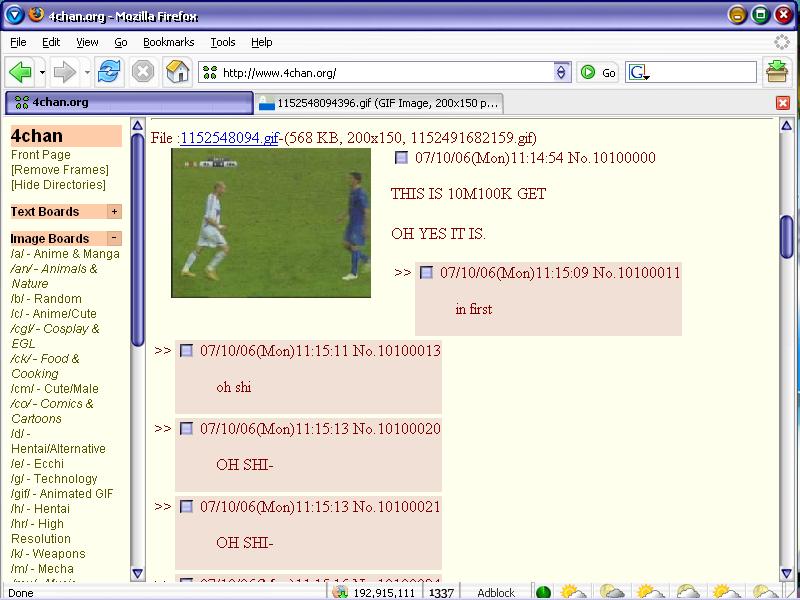Open the Home page icon

coord(178,72)
